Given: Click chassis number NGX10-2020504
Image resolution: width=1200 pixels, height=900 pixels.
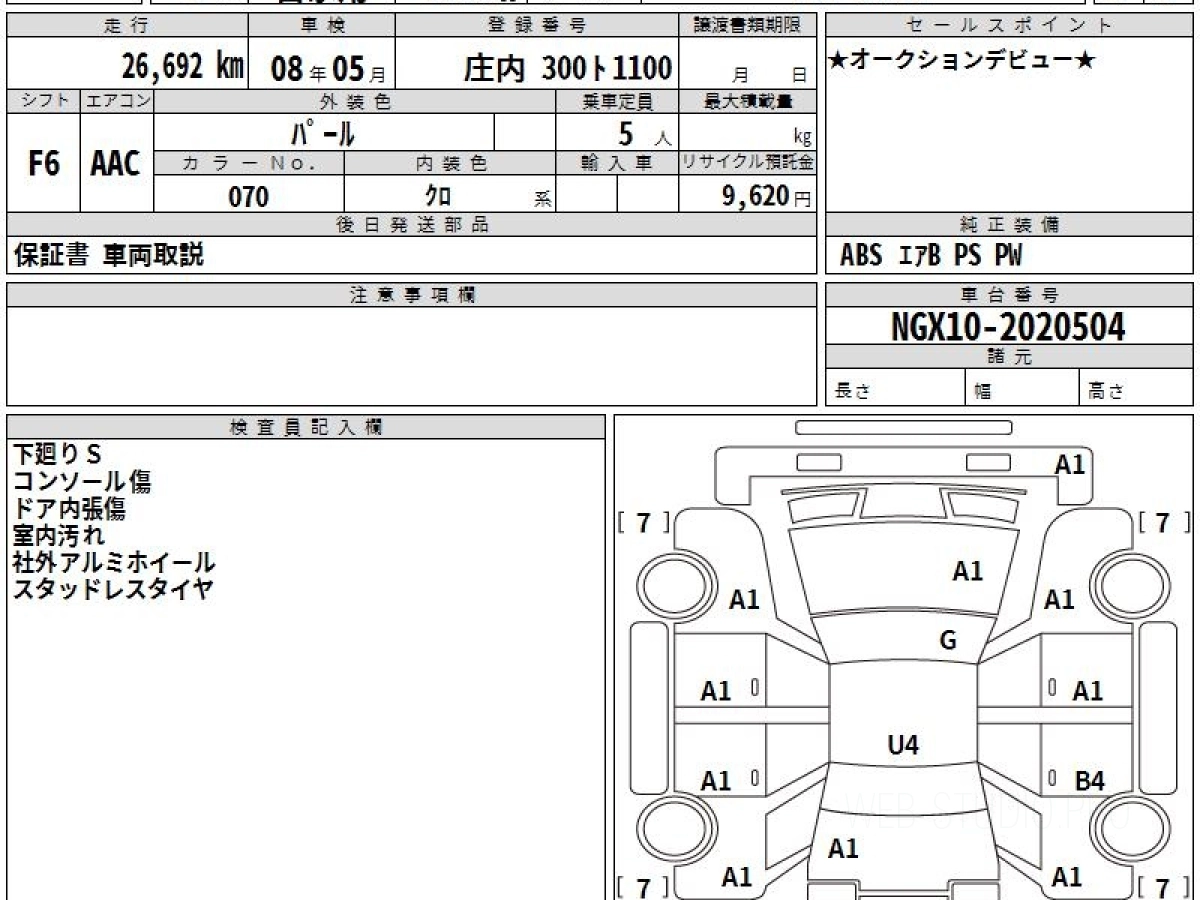Looking at the screenshot, I should (1008, 327).
